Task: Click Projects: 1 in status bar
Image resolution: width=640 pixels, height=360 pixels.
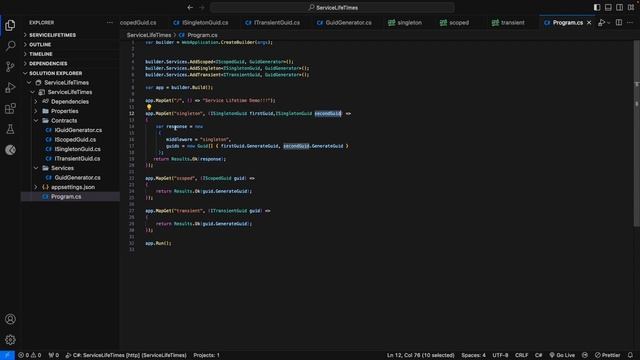Action: pyautogui.click(x=207, y=355)
